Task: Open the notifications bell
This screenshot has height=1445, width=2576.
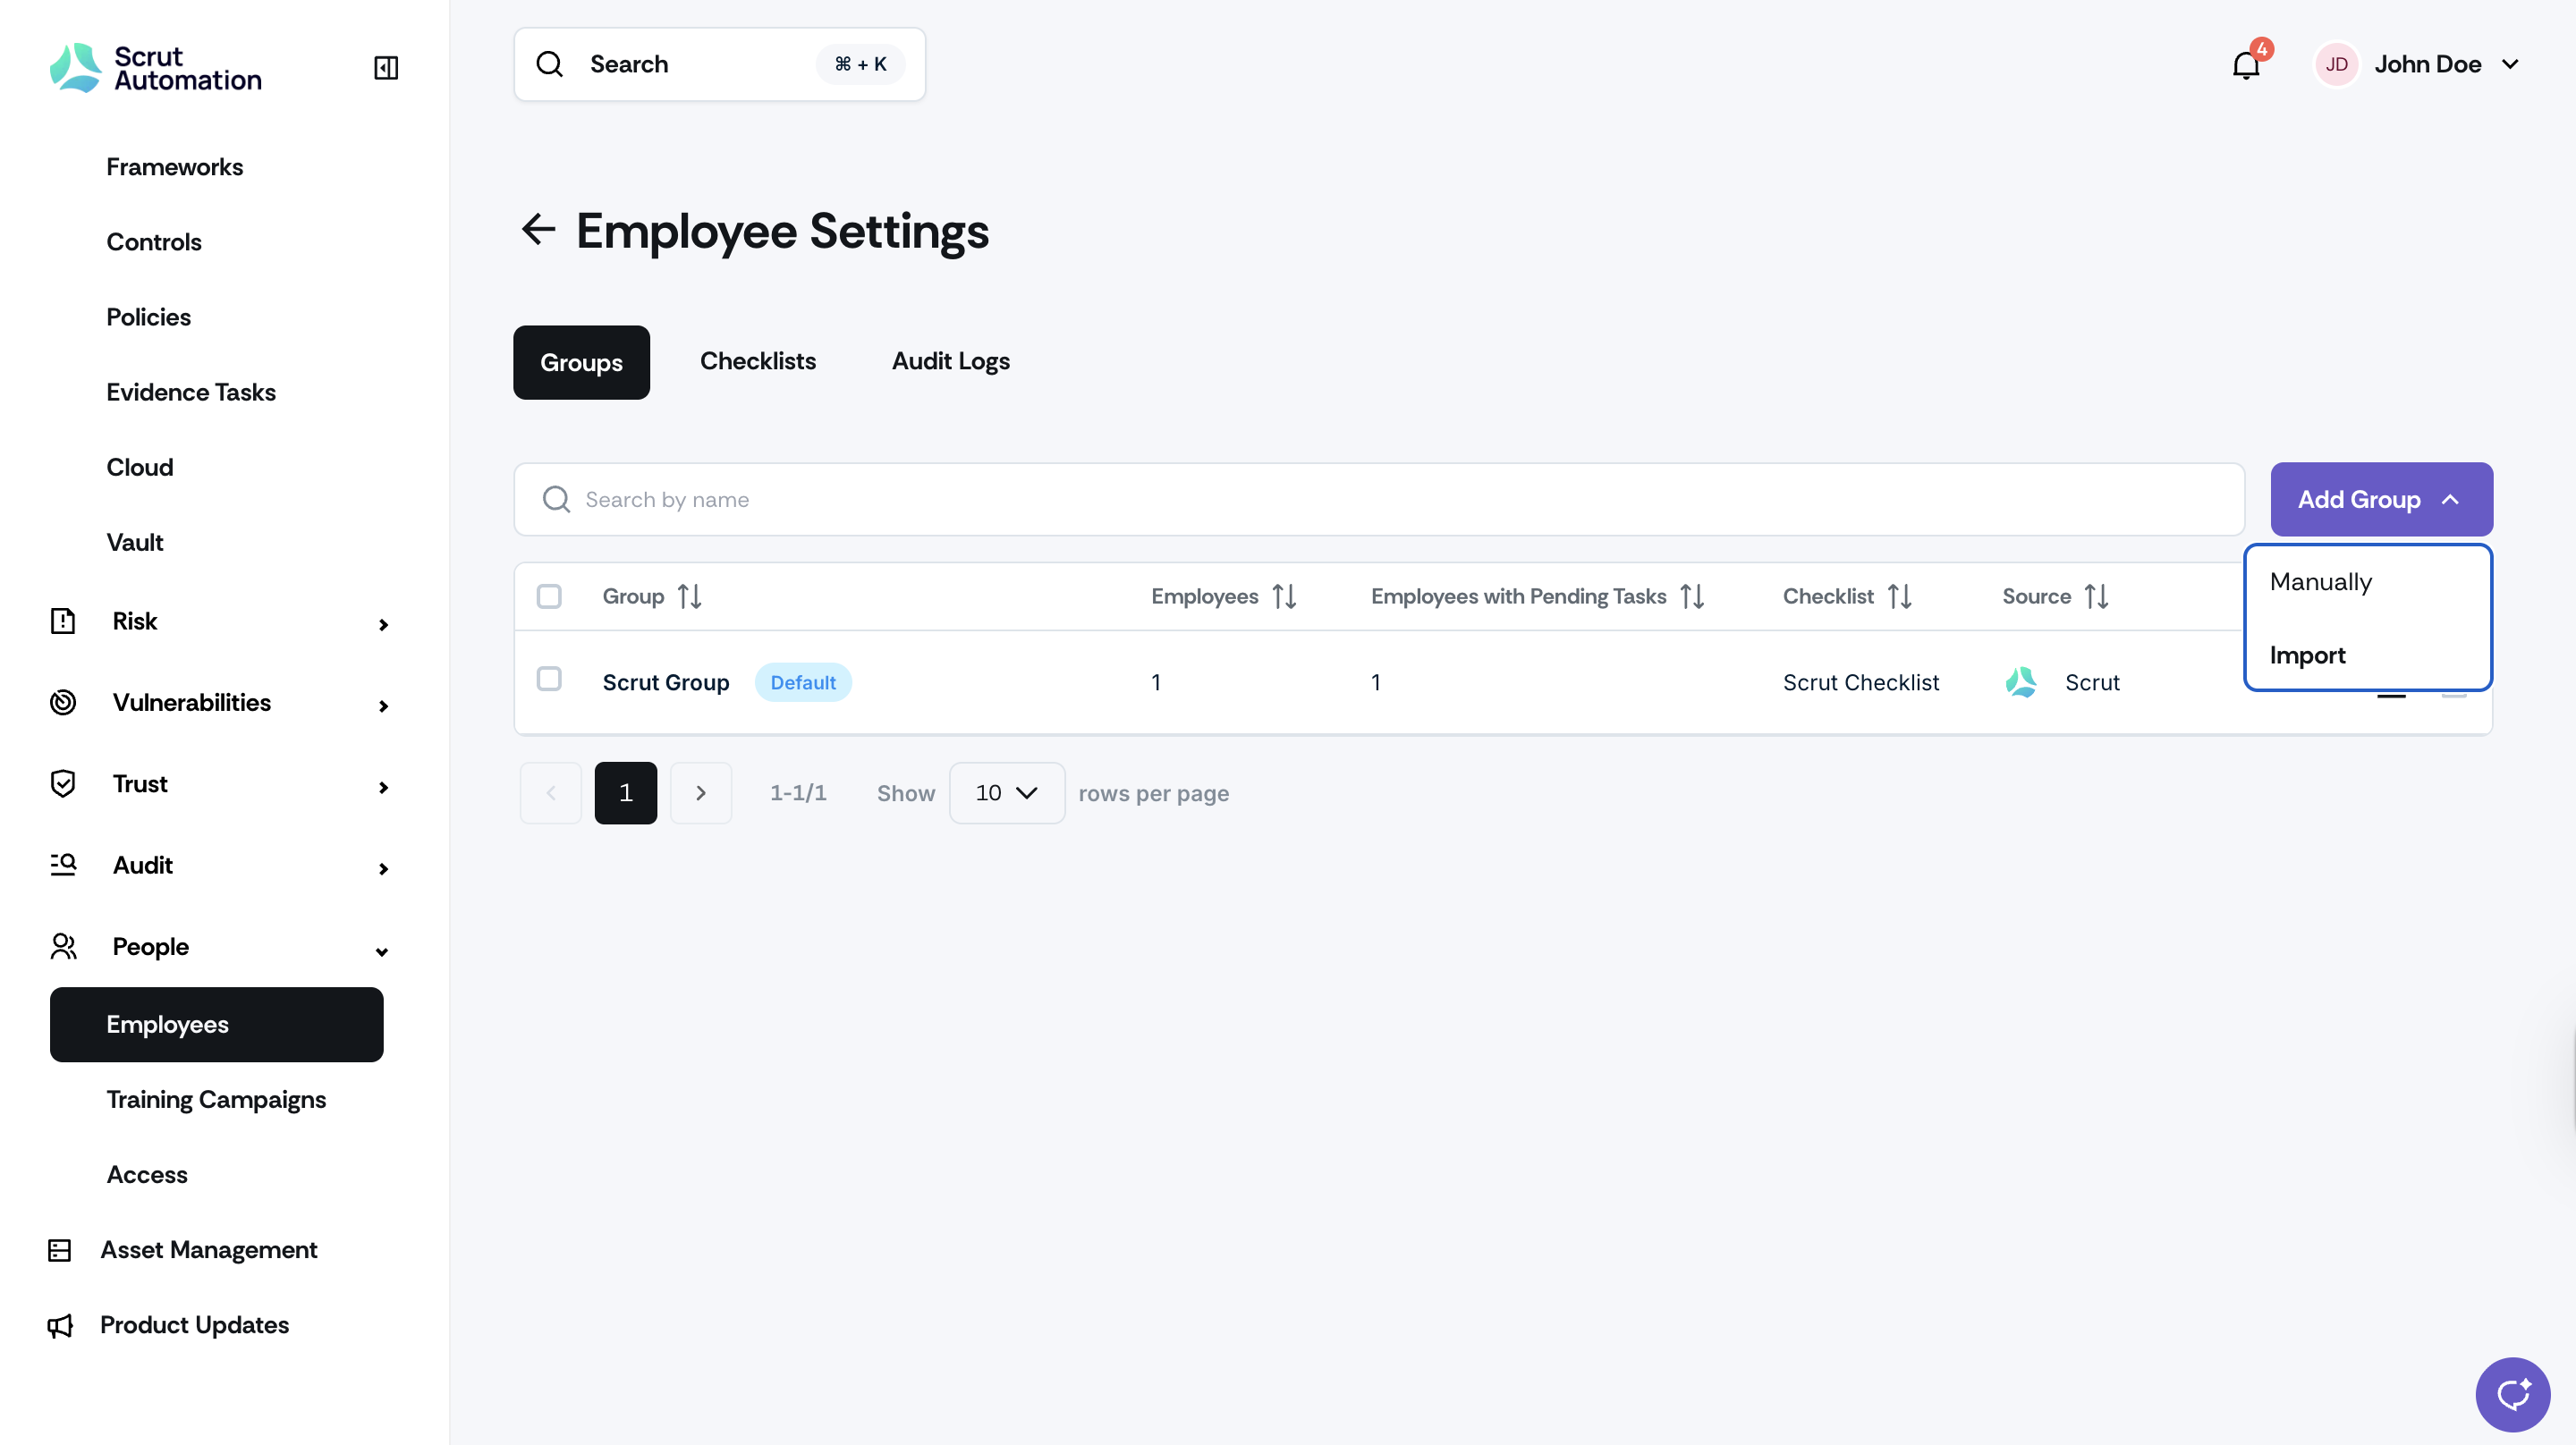Action: click(x=2246, y=65)
